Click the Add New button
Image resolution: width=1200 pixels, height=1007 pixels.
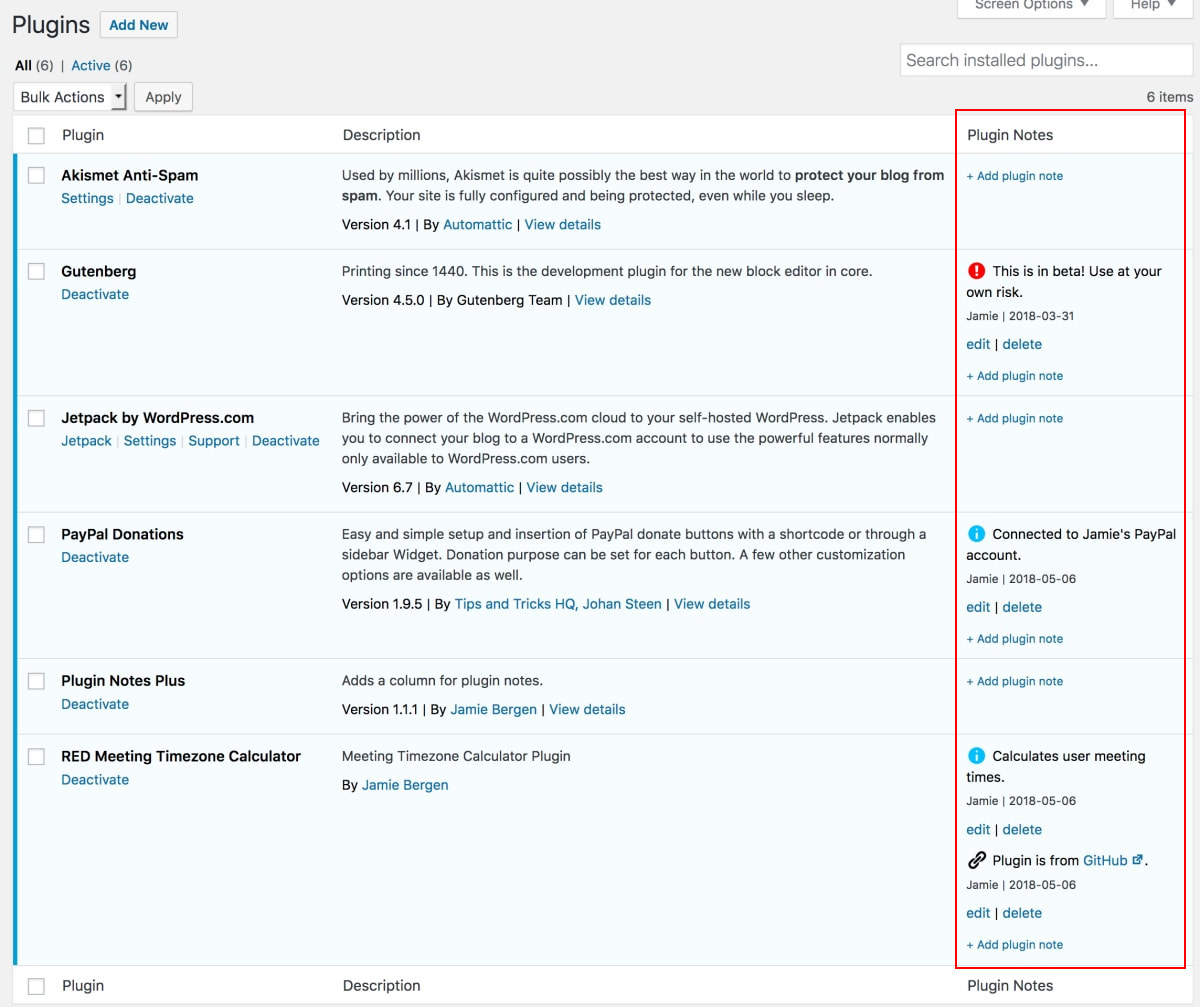138,24
